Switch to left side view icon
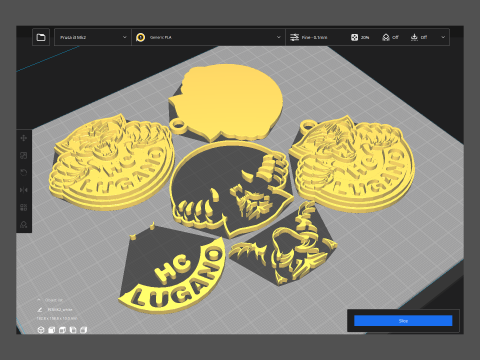This screenshot has height=360, width=480. tap(73, 330)
